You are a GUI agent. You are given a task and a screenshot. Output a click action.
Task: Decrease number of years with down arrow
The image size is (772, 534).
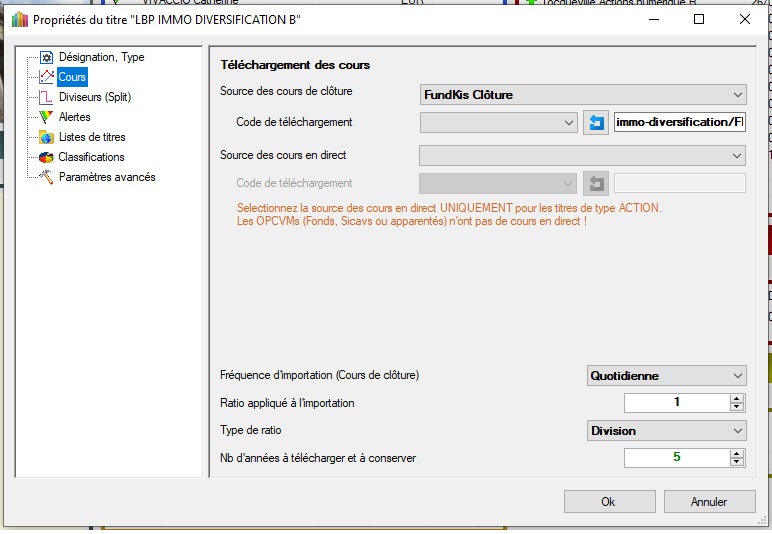pyautogui.click(x=737, y=462)
